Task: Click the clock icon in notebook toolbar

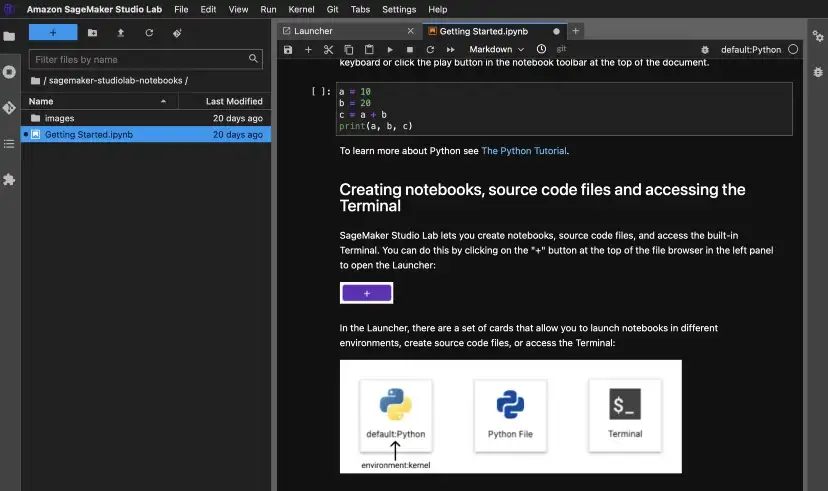Action: pyautogui.click(x=541, y=49)
